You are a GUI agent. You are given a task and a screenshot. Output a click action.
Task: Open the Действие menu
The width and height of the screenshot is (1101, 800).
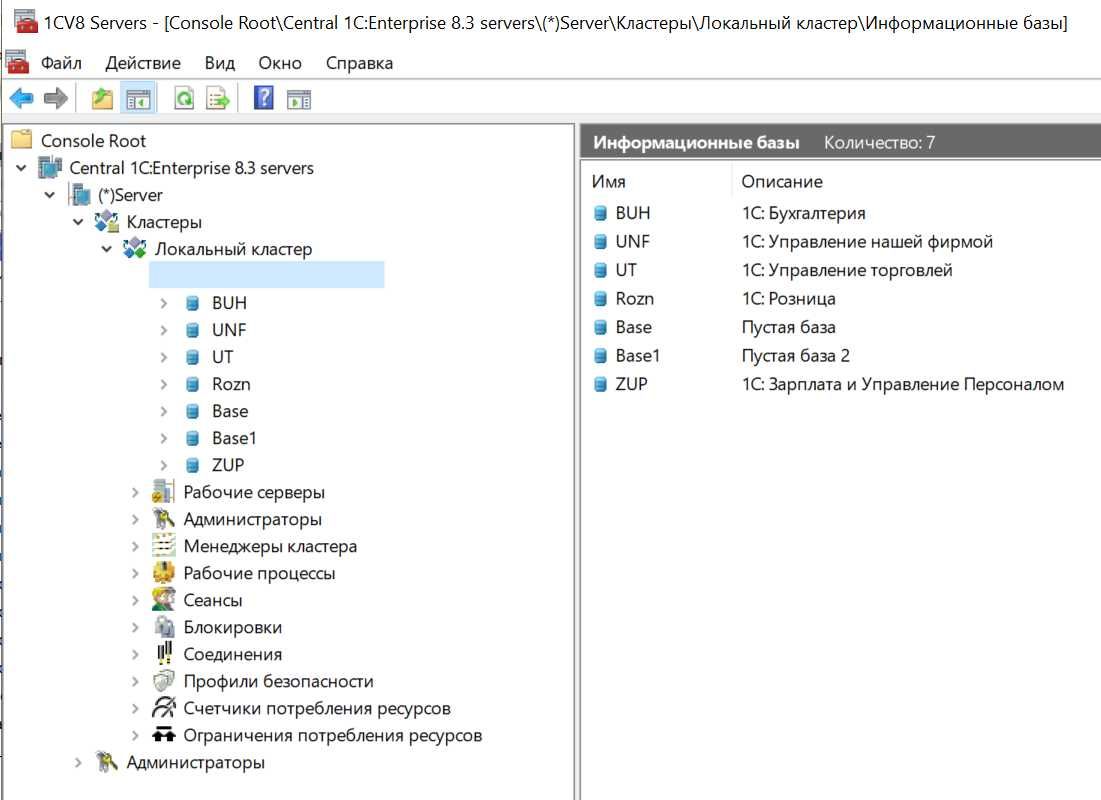tap(143, 63)
